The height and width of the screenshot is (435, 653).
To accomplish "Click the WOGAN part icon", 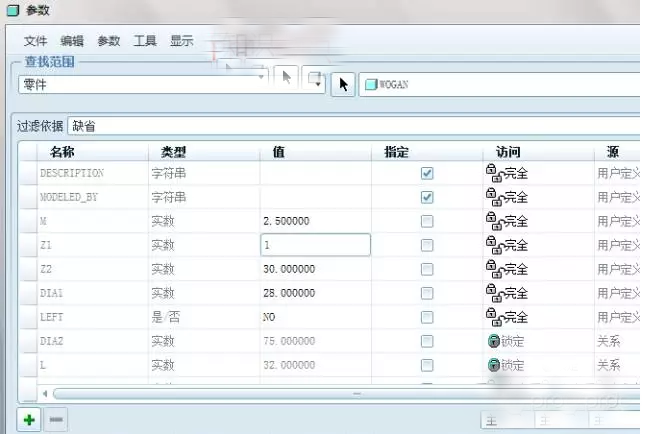I will (x=369, y=84).
